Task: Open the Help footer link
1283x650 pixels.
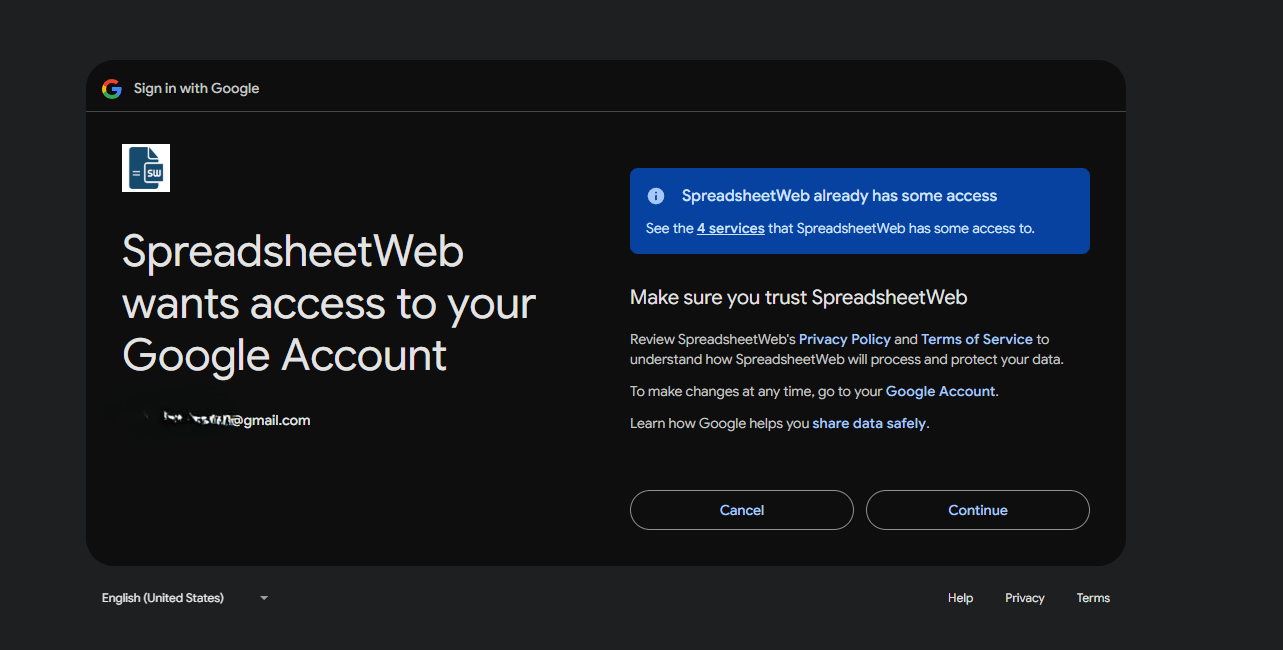Action: coord(960,598)
